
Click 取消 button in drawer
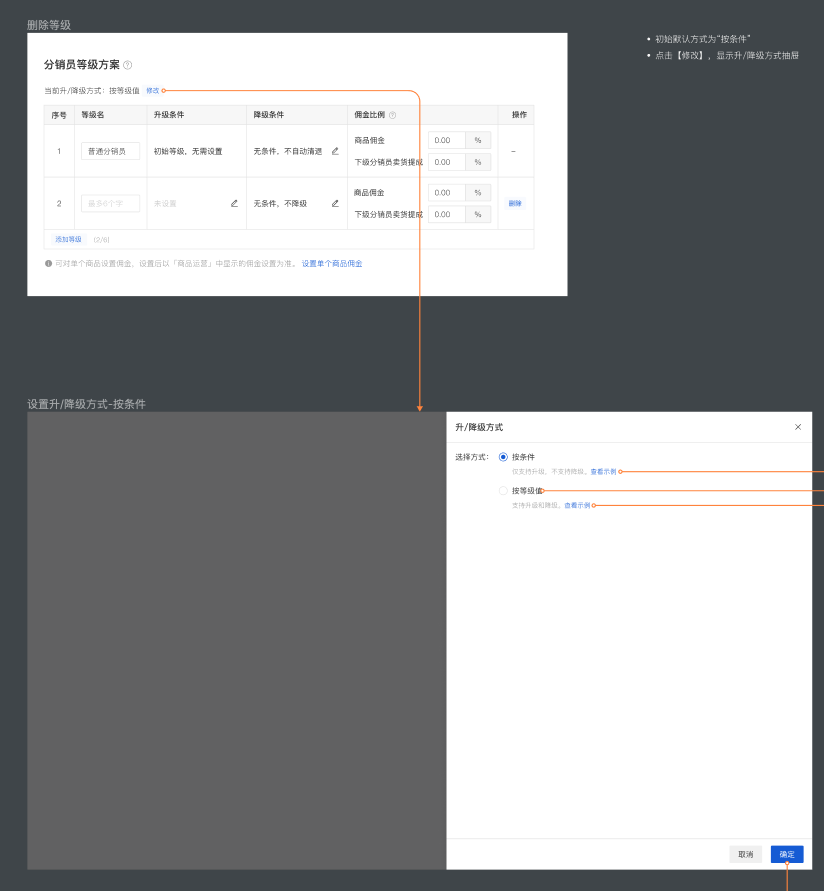click(746, 854)
